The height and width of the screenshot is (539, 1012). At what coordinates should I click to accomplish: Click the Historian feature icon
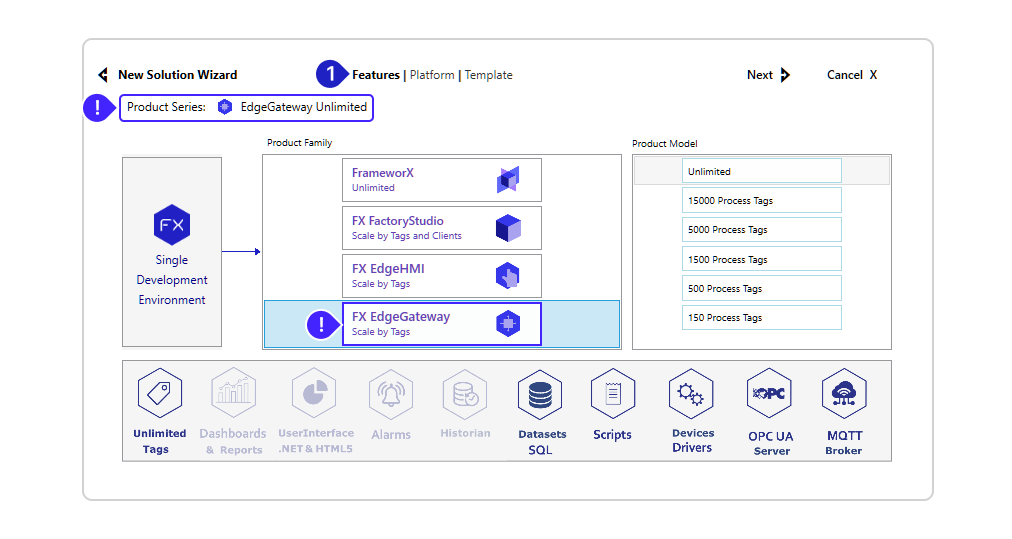click(465, 394)
